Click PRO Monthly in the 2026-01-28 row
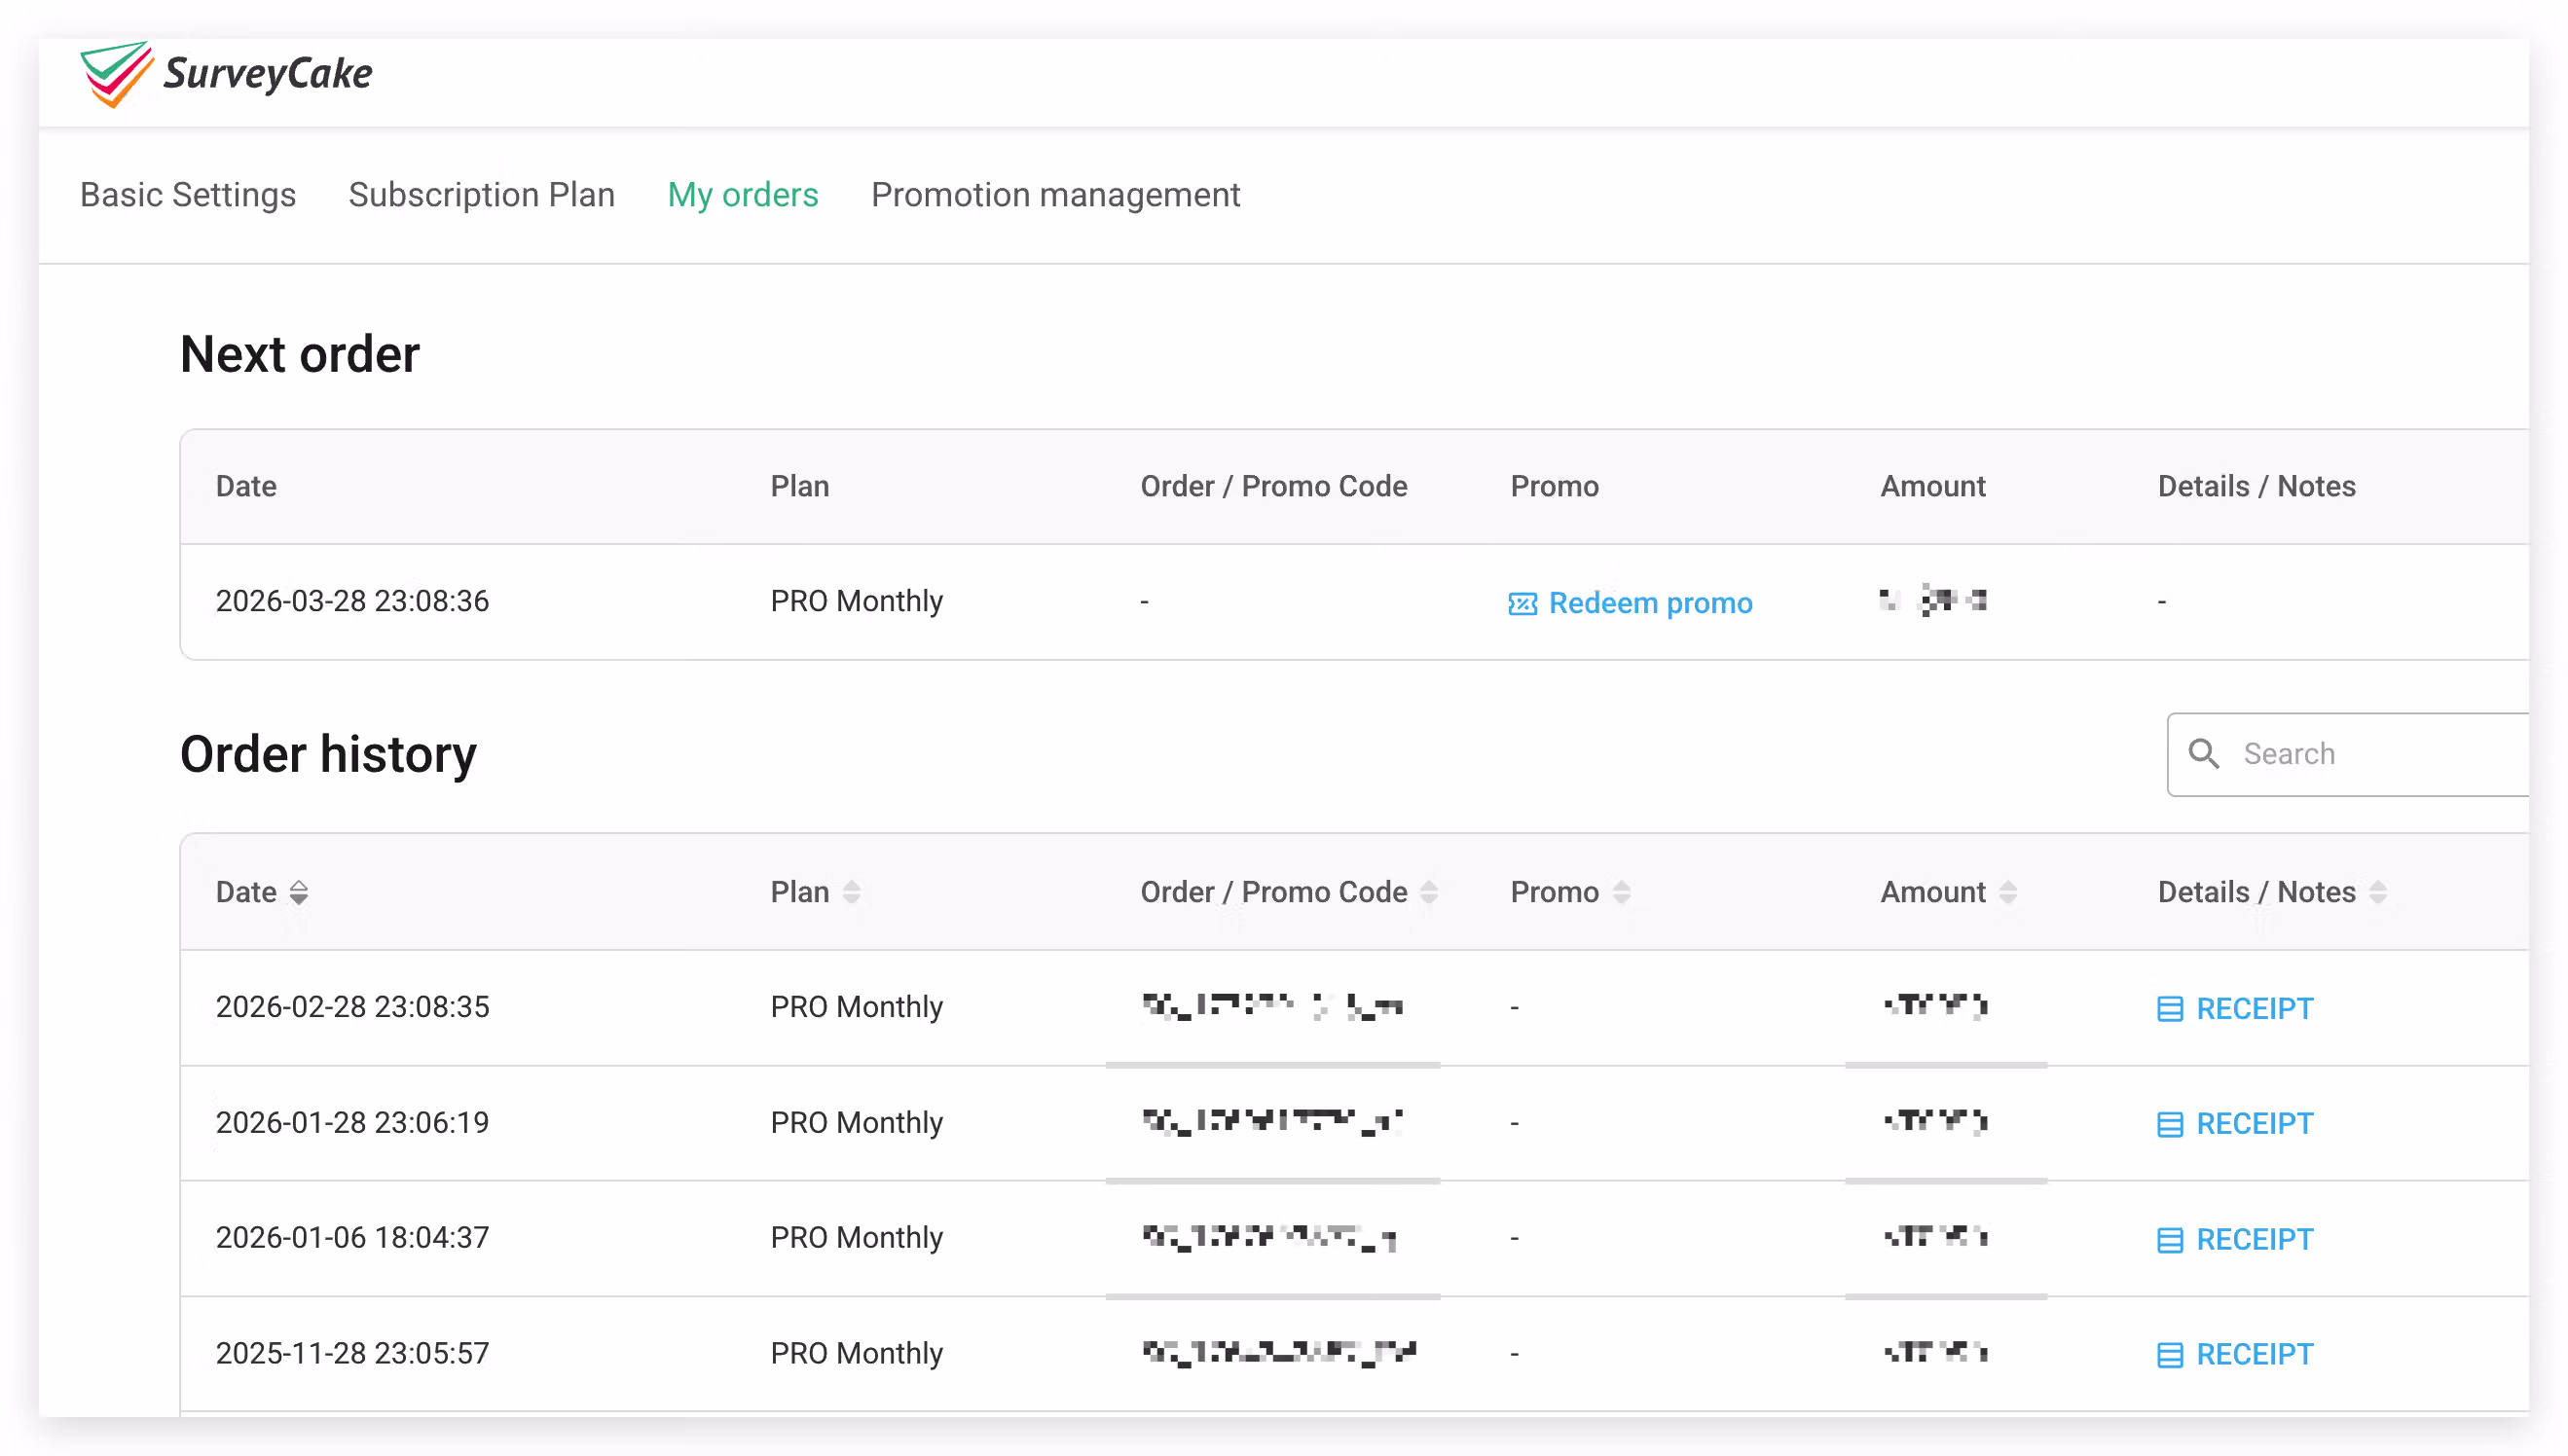Screen dimensions: 2568x1456 click(x=856, y=1122)
